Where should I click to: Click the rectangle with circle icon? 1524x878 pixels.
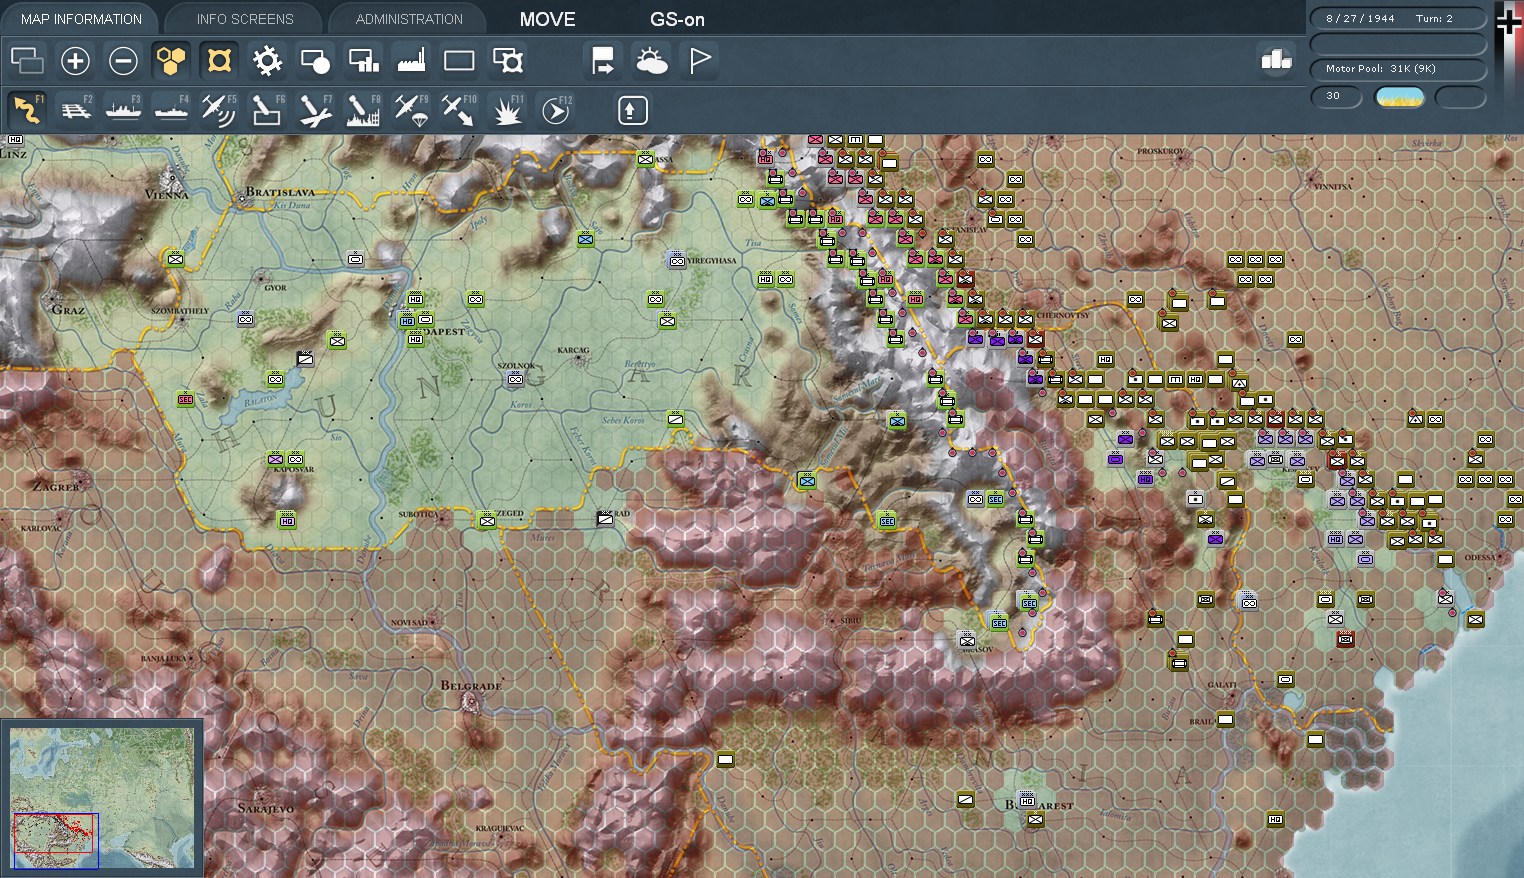(x=315, y=61)
